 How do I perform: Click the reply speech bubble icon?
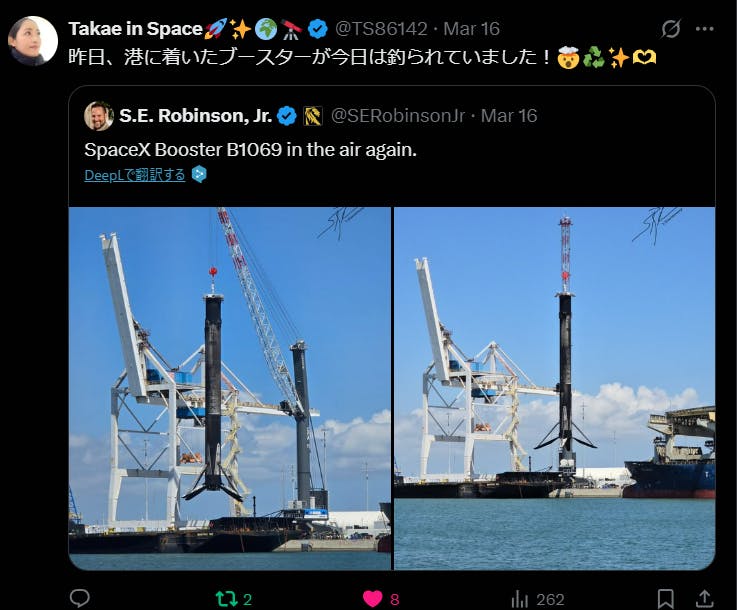[x=79, y=598]
